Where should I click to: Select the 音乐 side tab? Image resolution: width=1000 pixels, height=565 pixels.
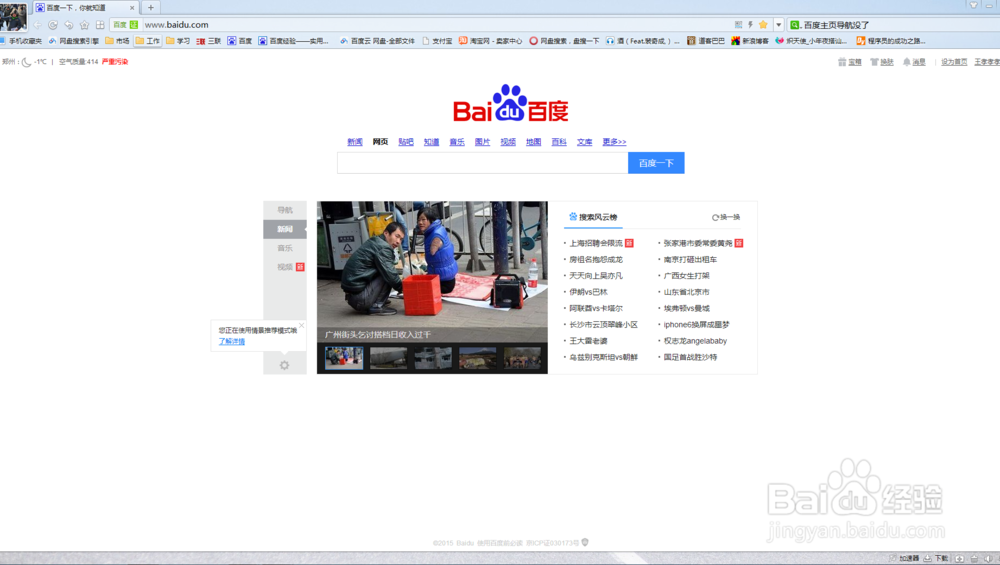[x=284, y=248]
